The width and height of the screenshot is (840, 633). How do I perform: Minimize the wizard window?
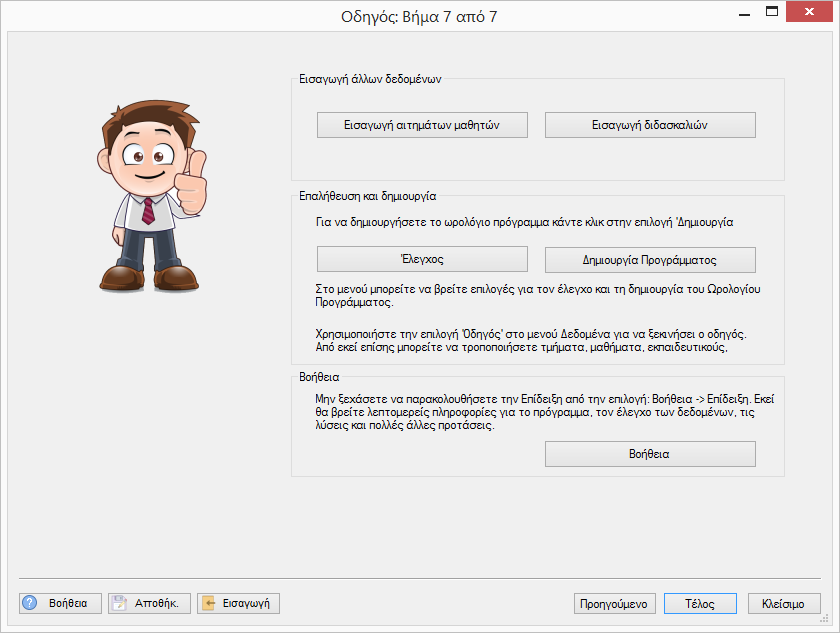click(743, 12)
